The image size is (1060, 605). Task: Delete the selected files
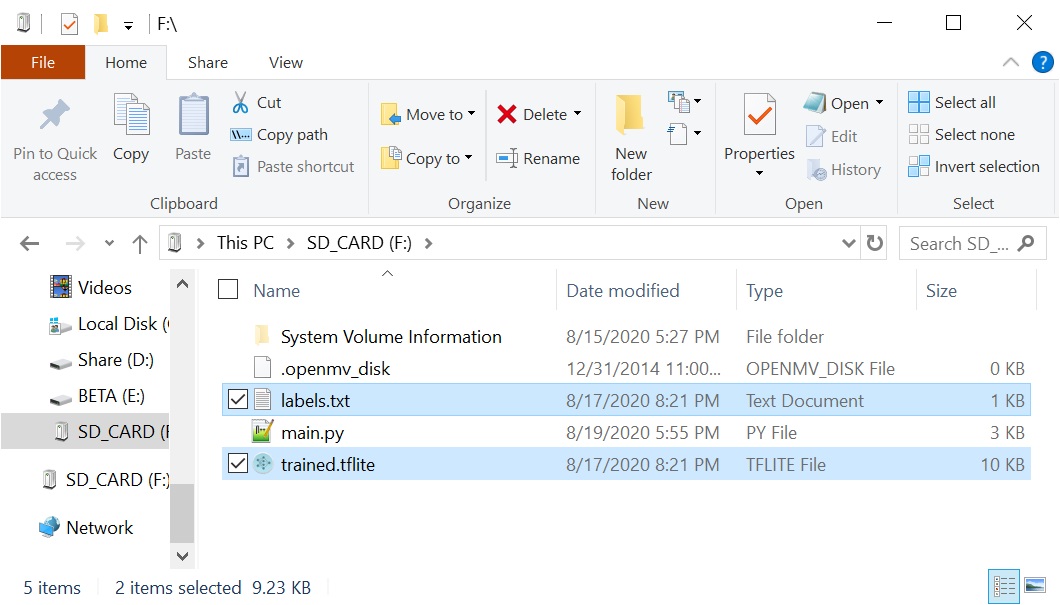click(x=533, y=114)
